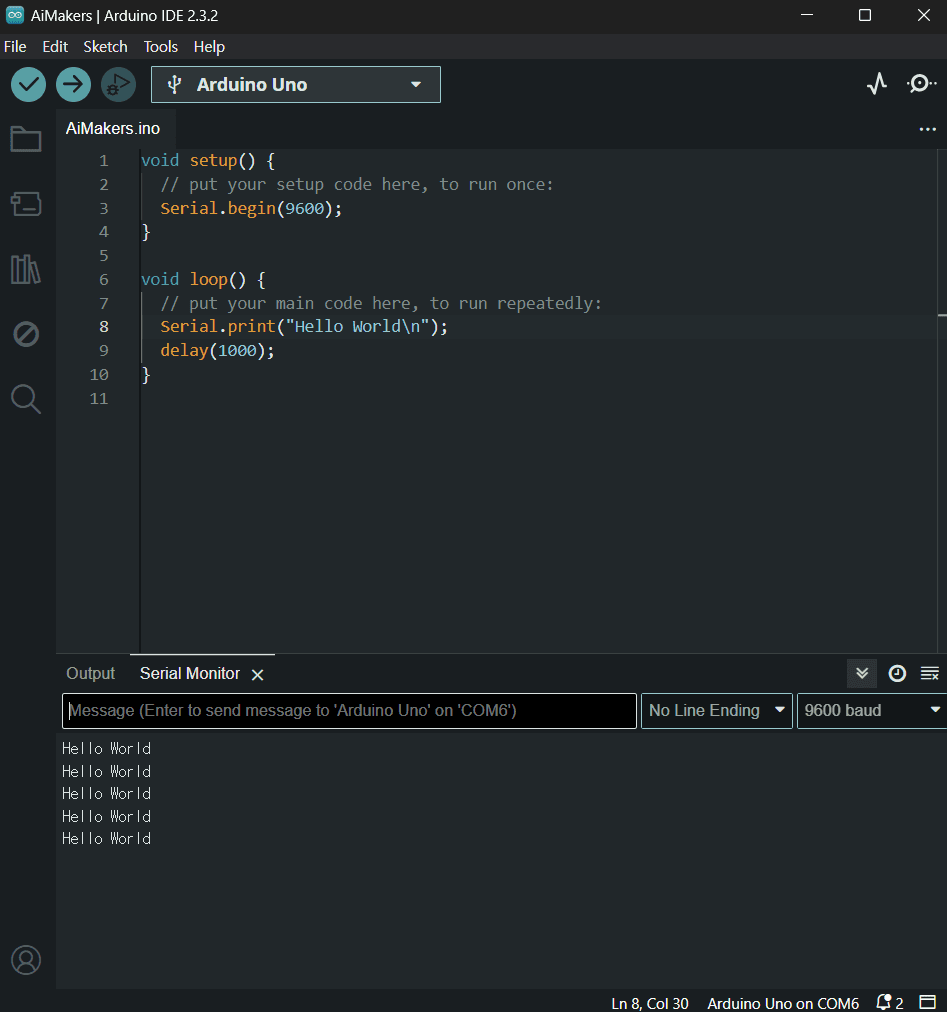947x1012 pixels.
Task: Open the Search panel in sidebar
Action: click(x=26, y=399)
